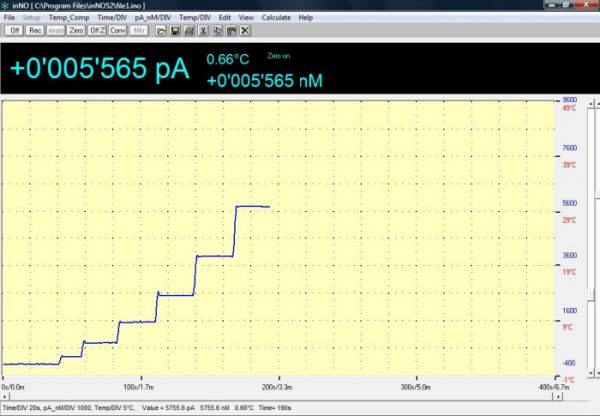The width and height of the screenshot is (600, 416).
Task: Open the Time/DIV menu
Action: pyautogui.click(x=112, y=18)
